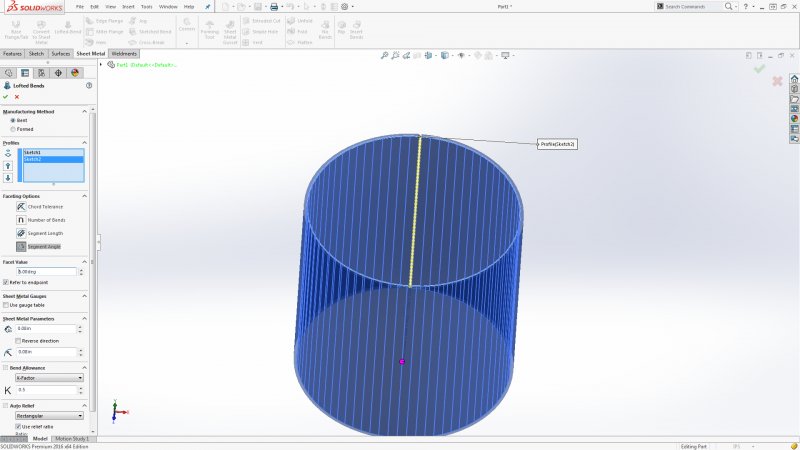800x450 pixels.
Task: Pick the Segment Length faceting option
Action: point(21,233)
